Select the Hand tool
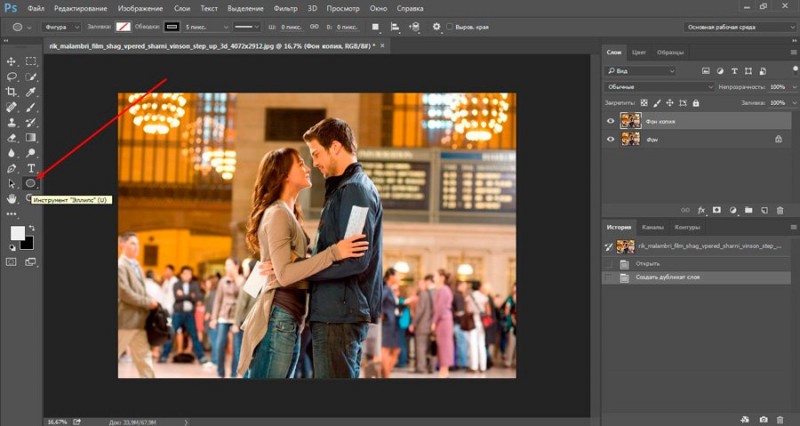 pos(11,199)
